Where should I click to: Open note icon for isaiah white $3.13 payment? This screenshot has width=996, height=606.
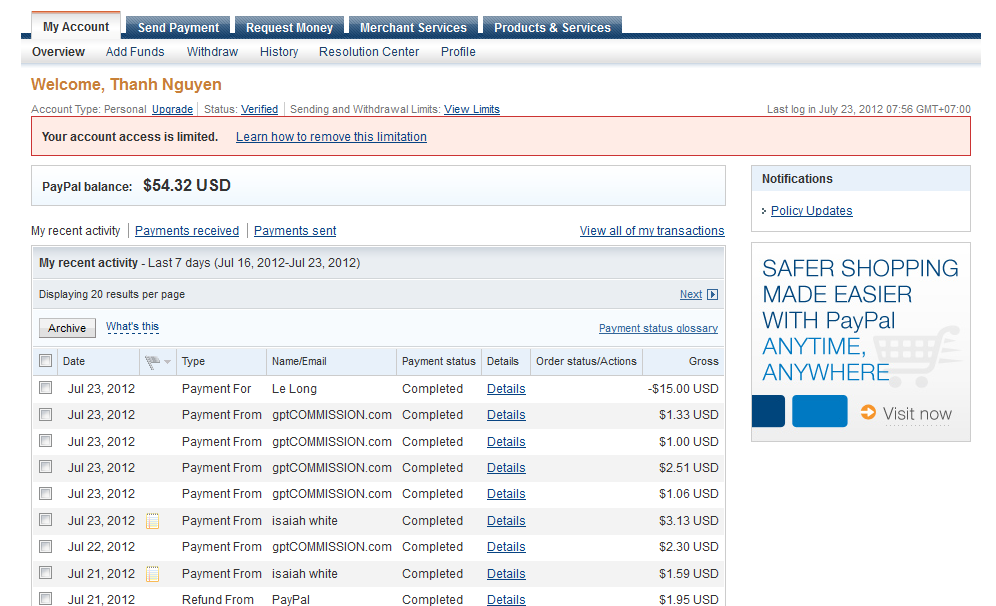pos(152,521)
